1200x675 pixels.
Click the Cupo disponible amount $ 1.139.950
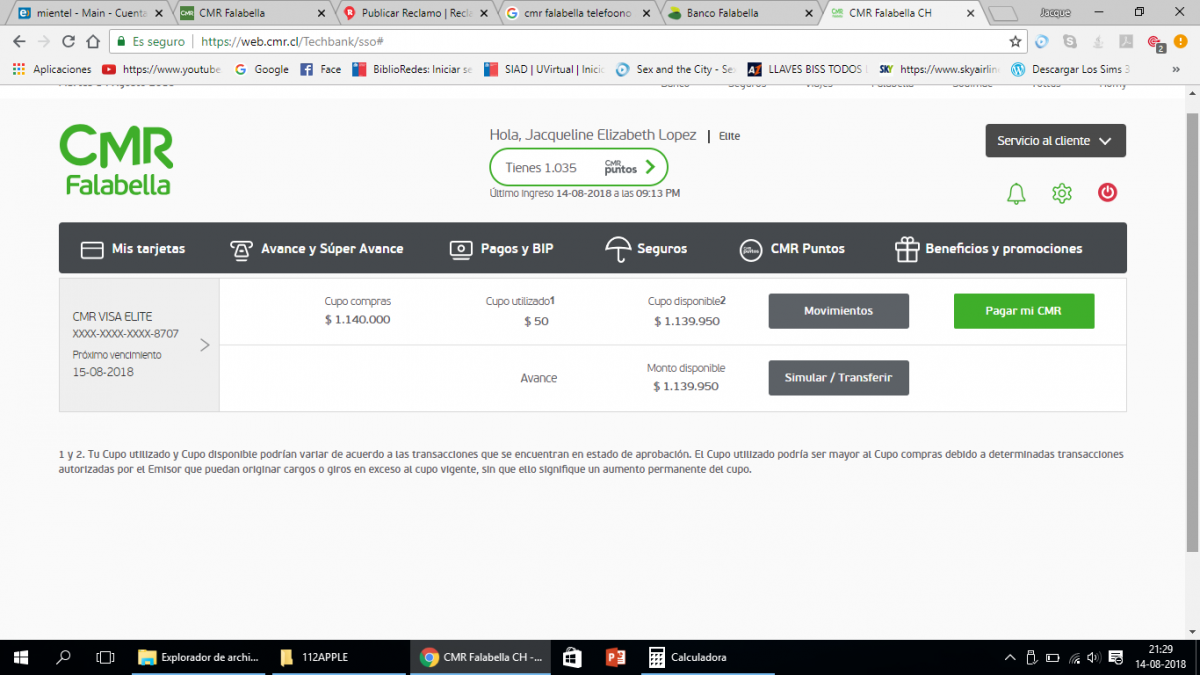tap(686, 321)
